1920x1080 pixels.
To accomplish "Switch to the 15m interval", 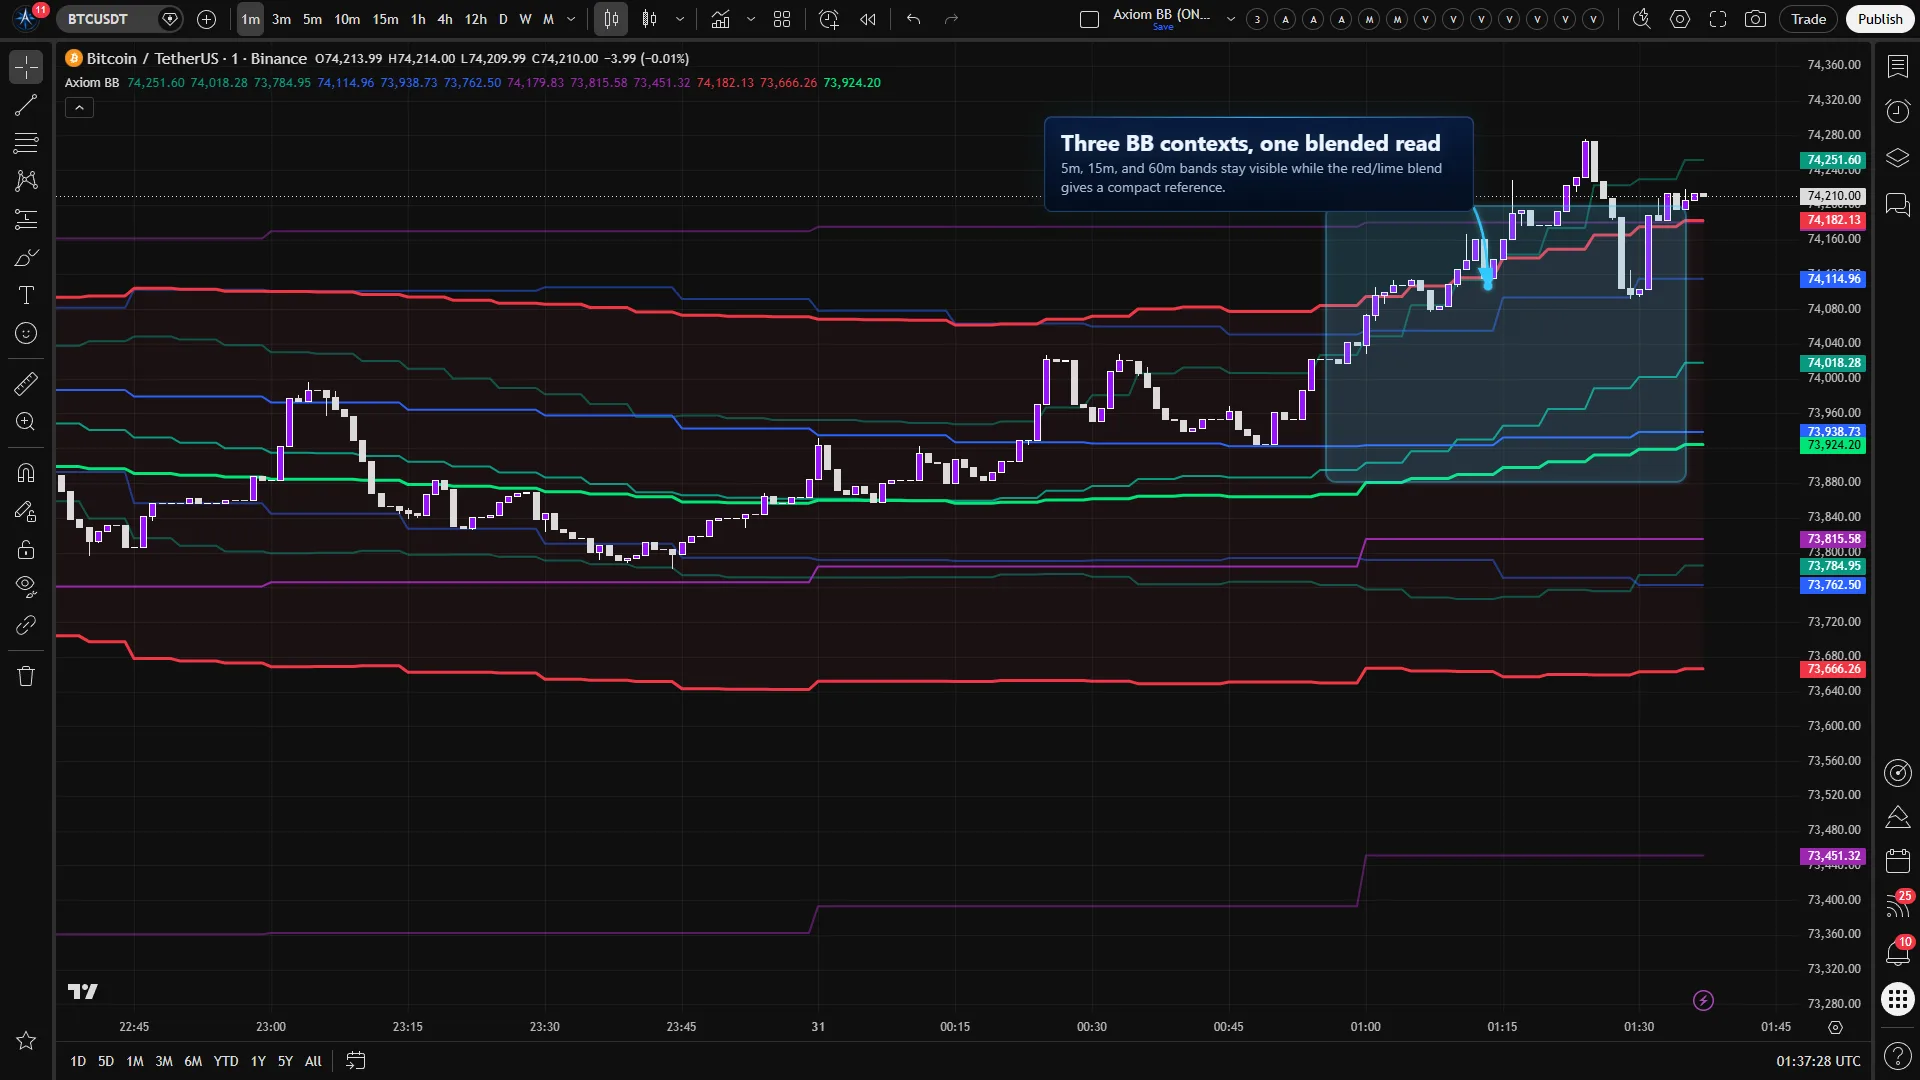I will click(x=385, y=19).
